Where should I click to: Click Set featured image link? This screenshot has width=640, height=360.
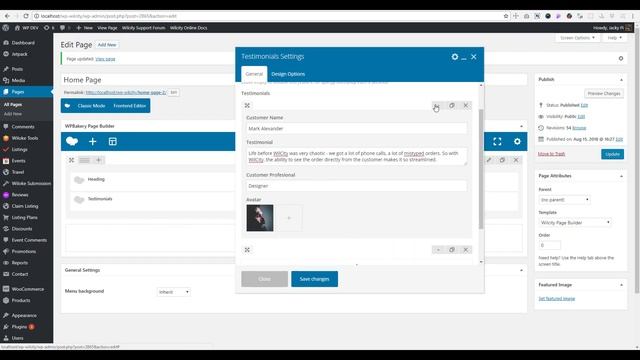point(557,299)
